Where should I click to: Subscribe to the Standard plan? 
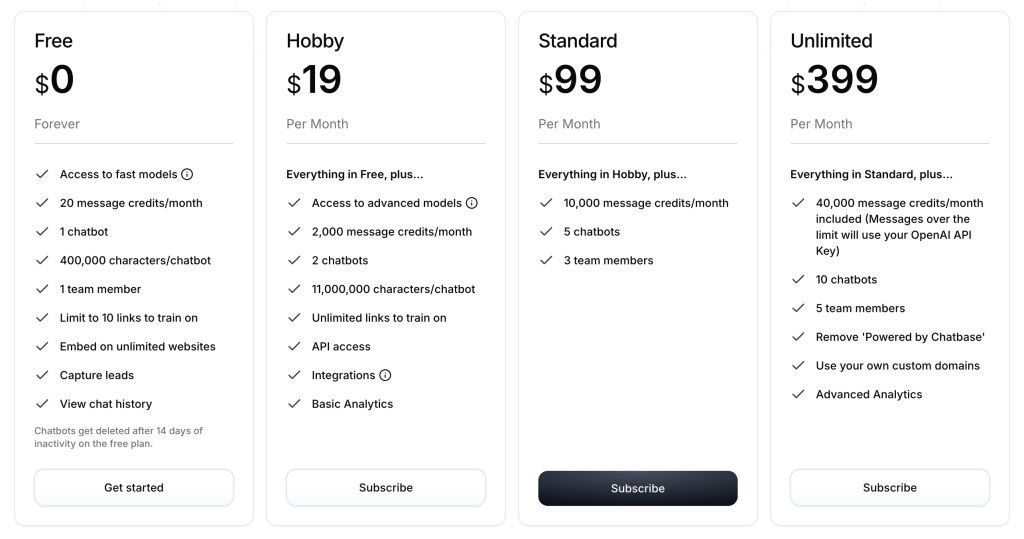click(638, 489)
